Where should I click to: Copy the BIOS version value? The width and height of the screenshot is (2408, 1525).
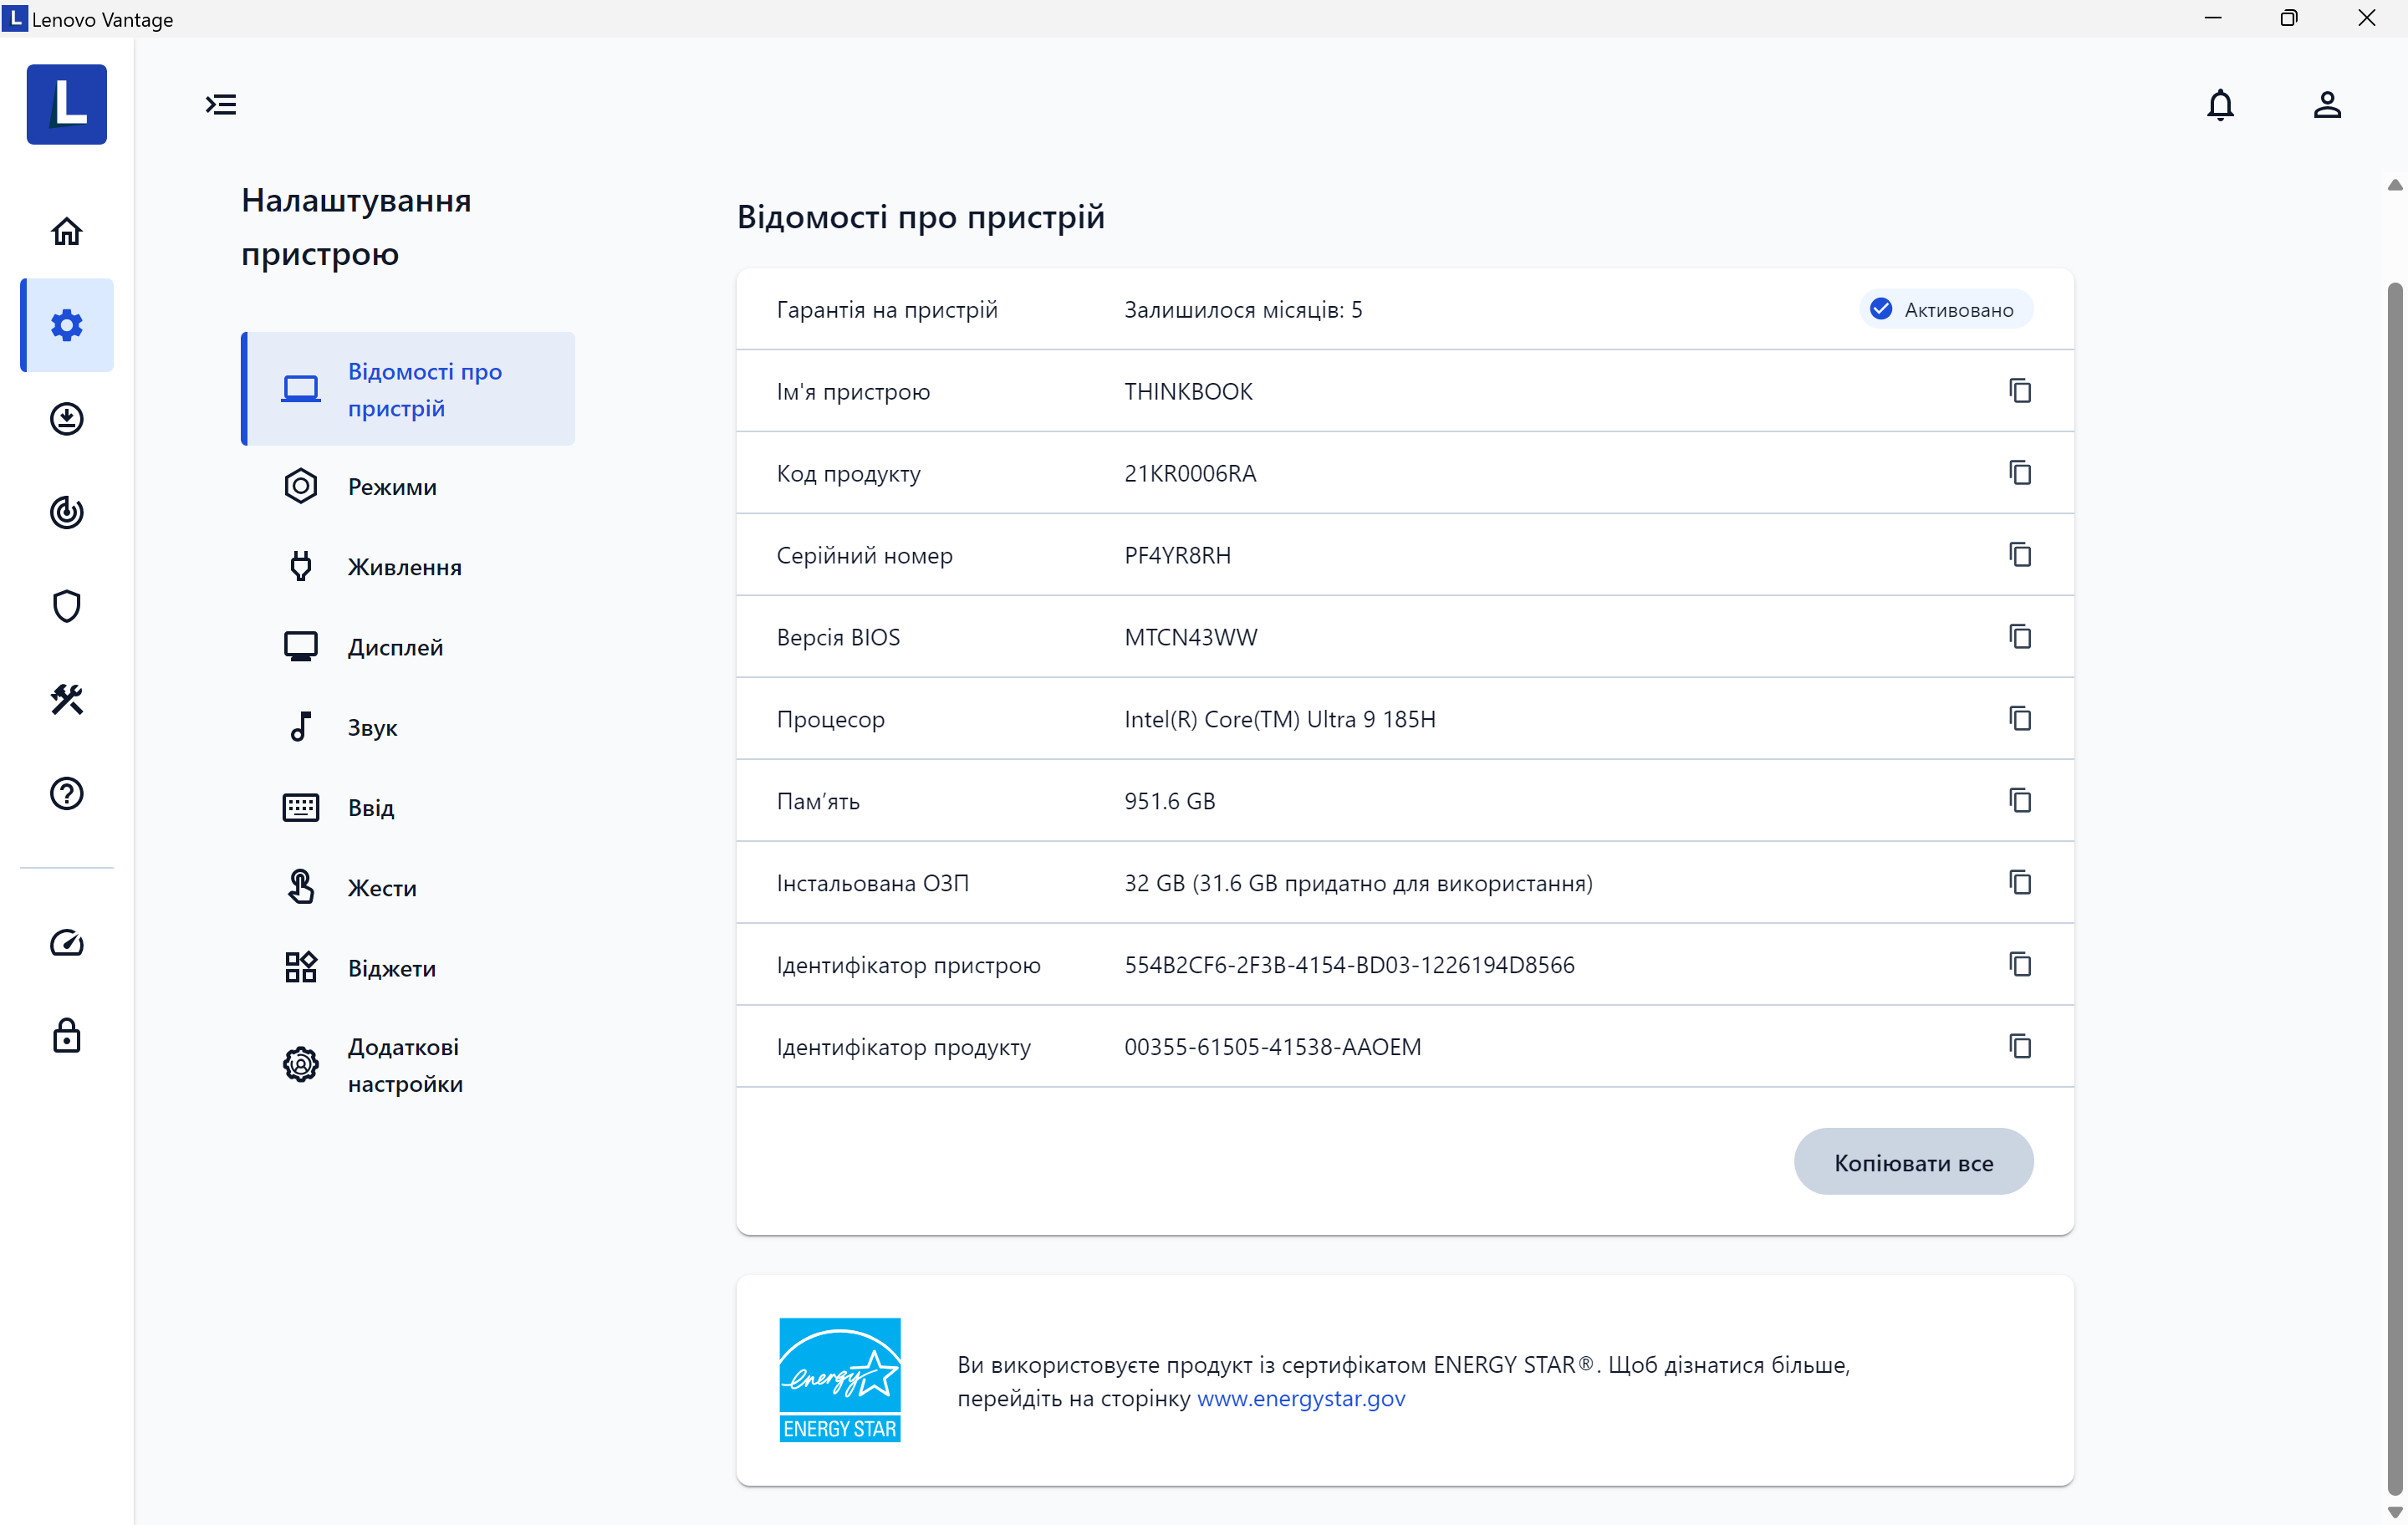[x=2020, y=637]
